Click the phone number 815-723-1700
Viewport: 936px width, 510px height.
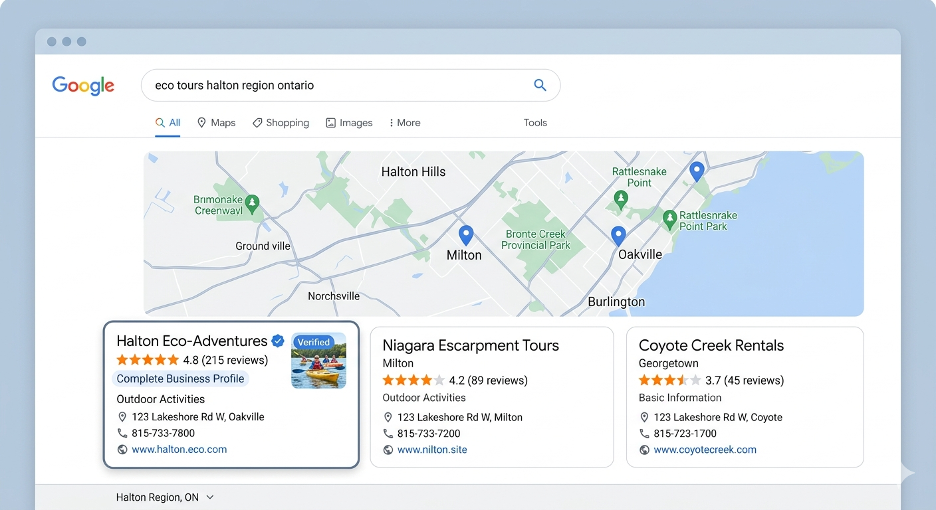[685, 434]
